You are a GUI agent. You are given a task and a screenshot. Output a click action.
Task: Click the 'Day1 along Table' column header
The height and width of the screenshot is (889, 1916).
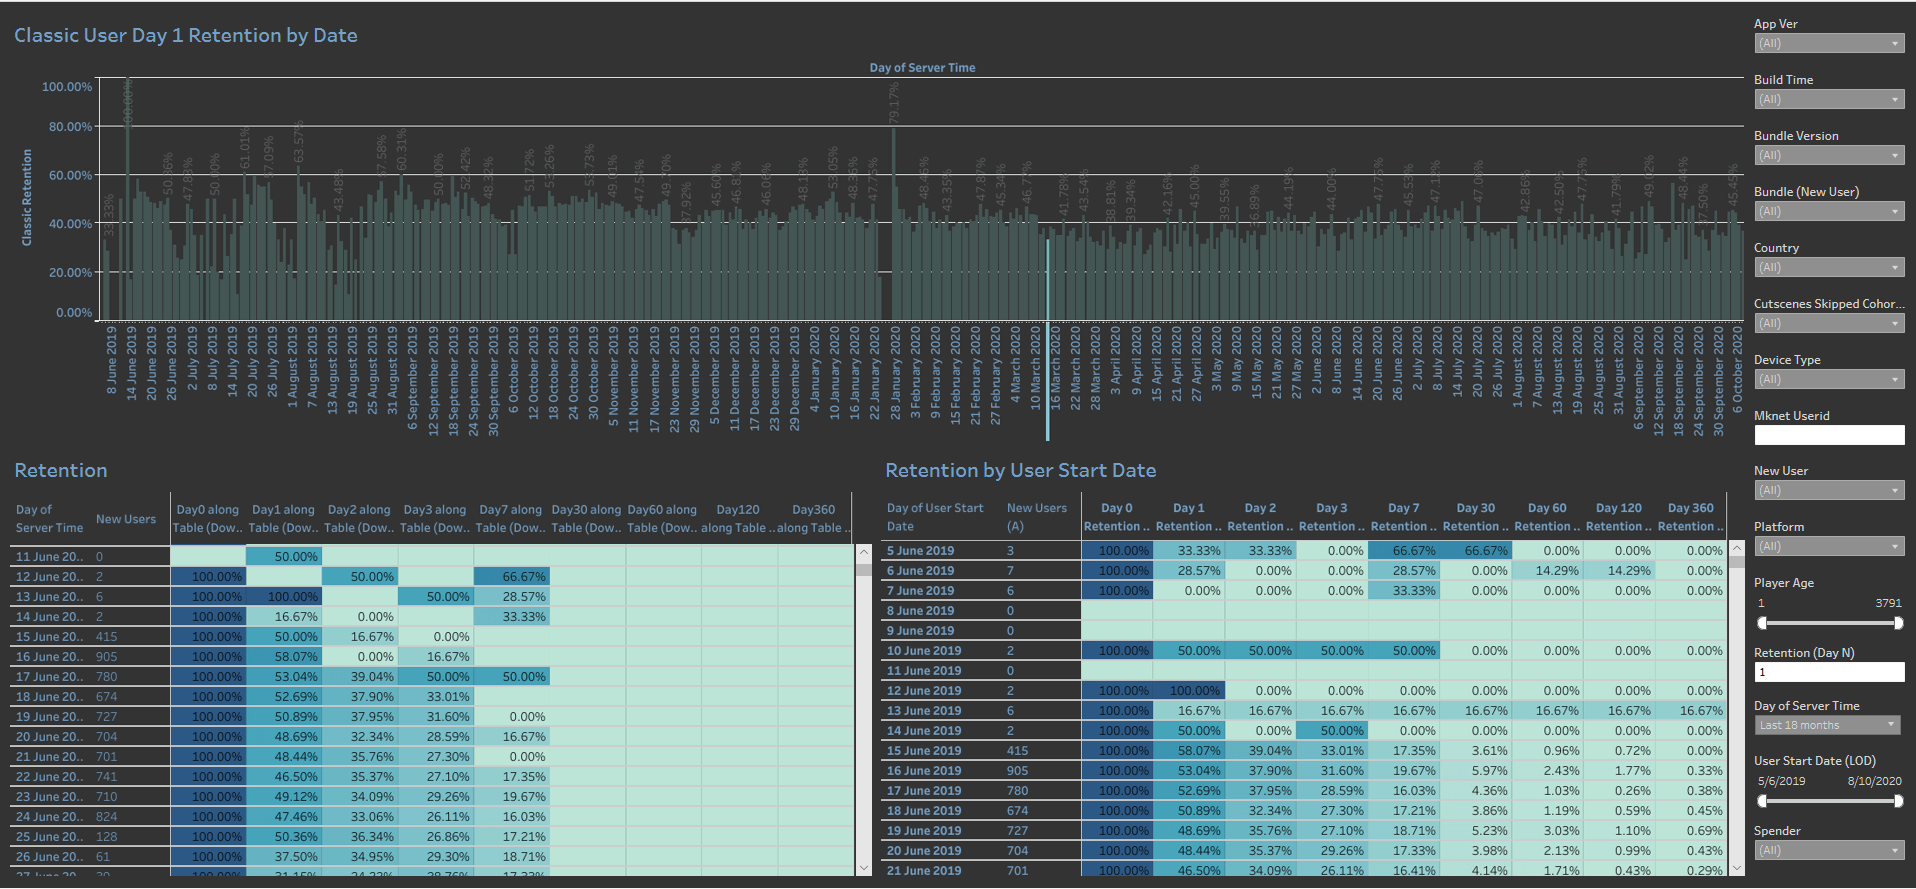283,518
